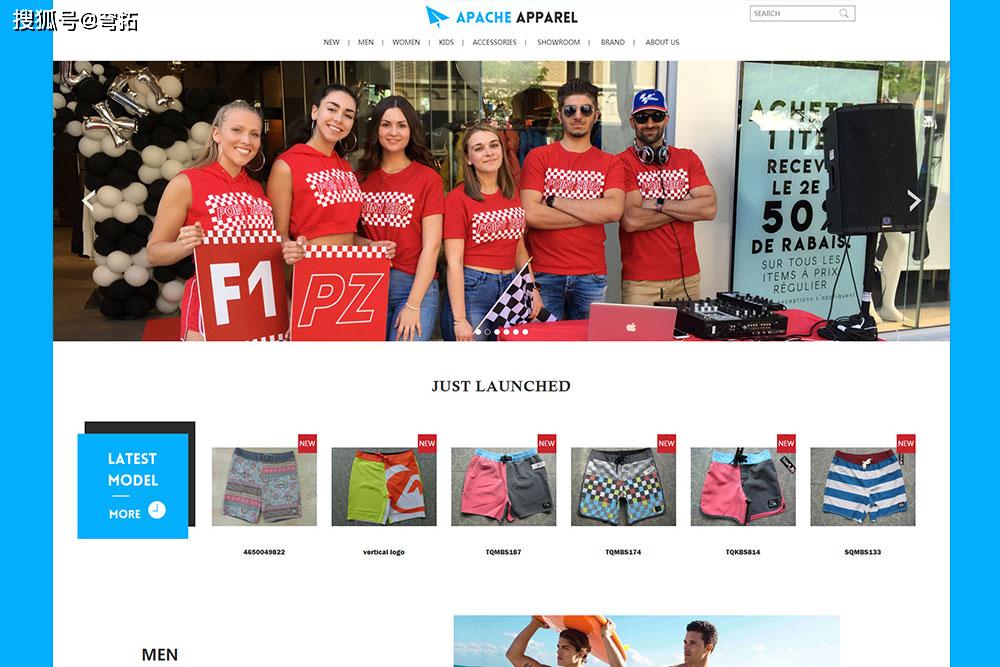
Task: Select the last carousel indicator dot
Action: pyautogui.click(x=525, y=332)
